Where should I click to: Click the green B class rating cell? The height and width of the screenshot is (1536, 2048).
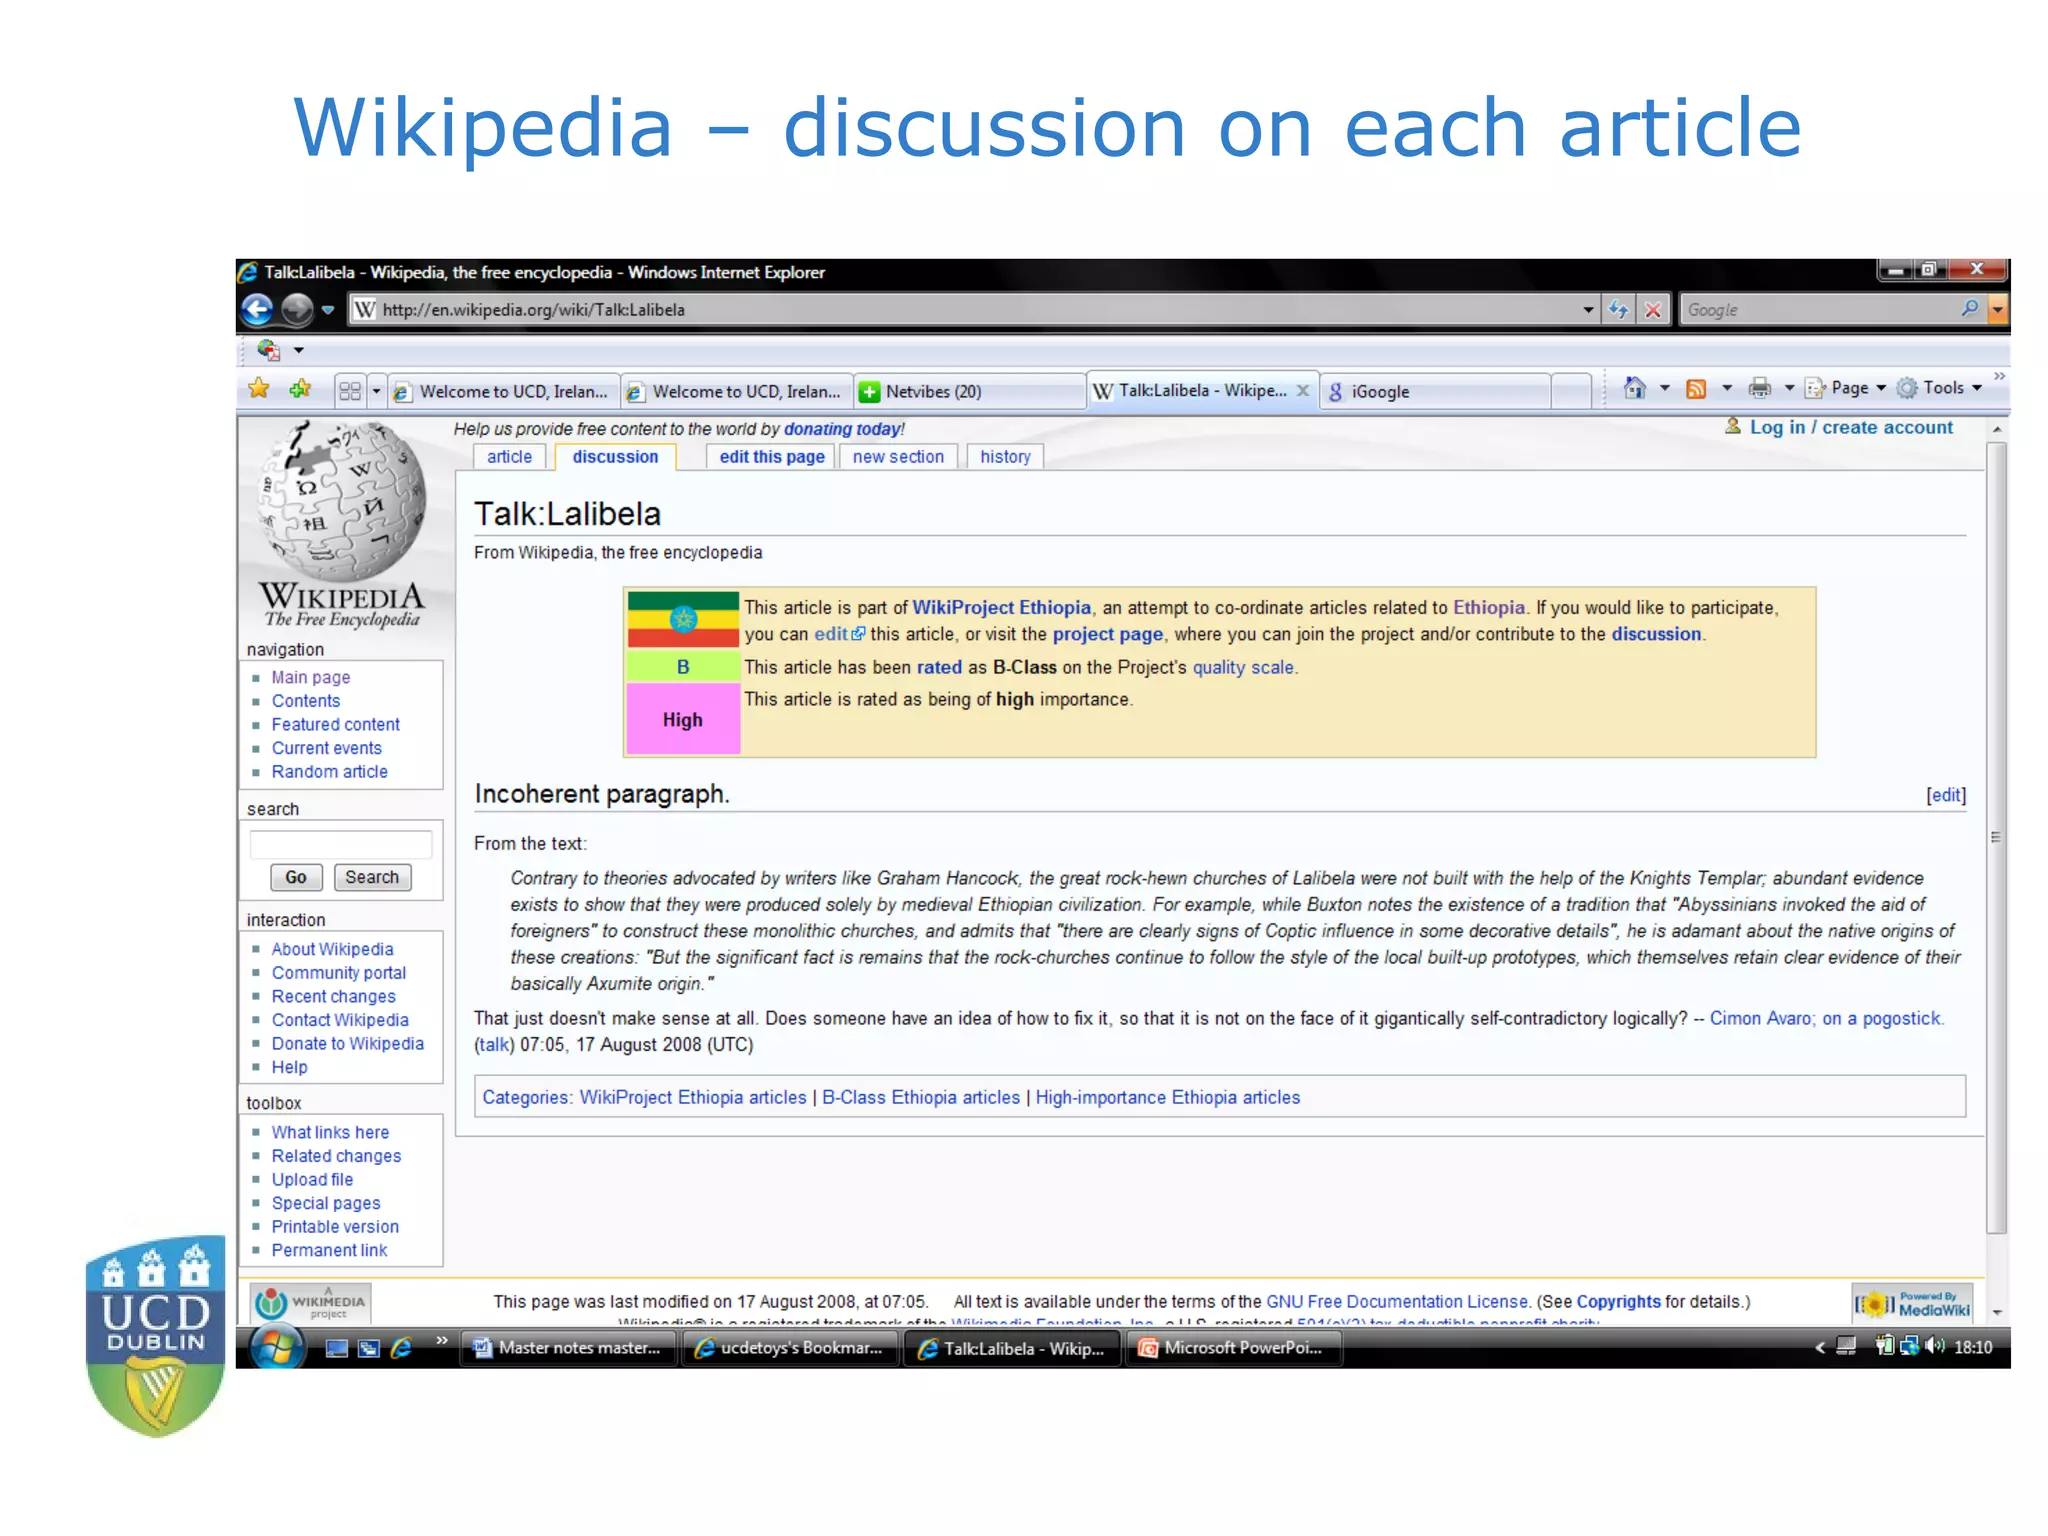[x=683, y=667]
